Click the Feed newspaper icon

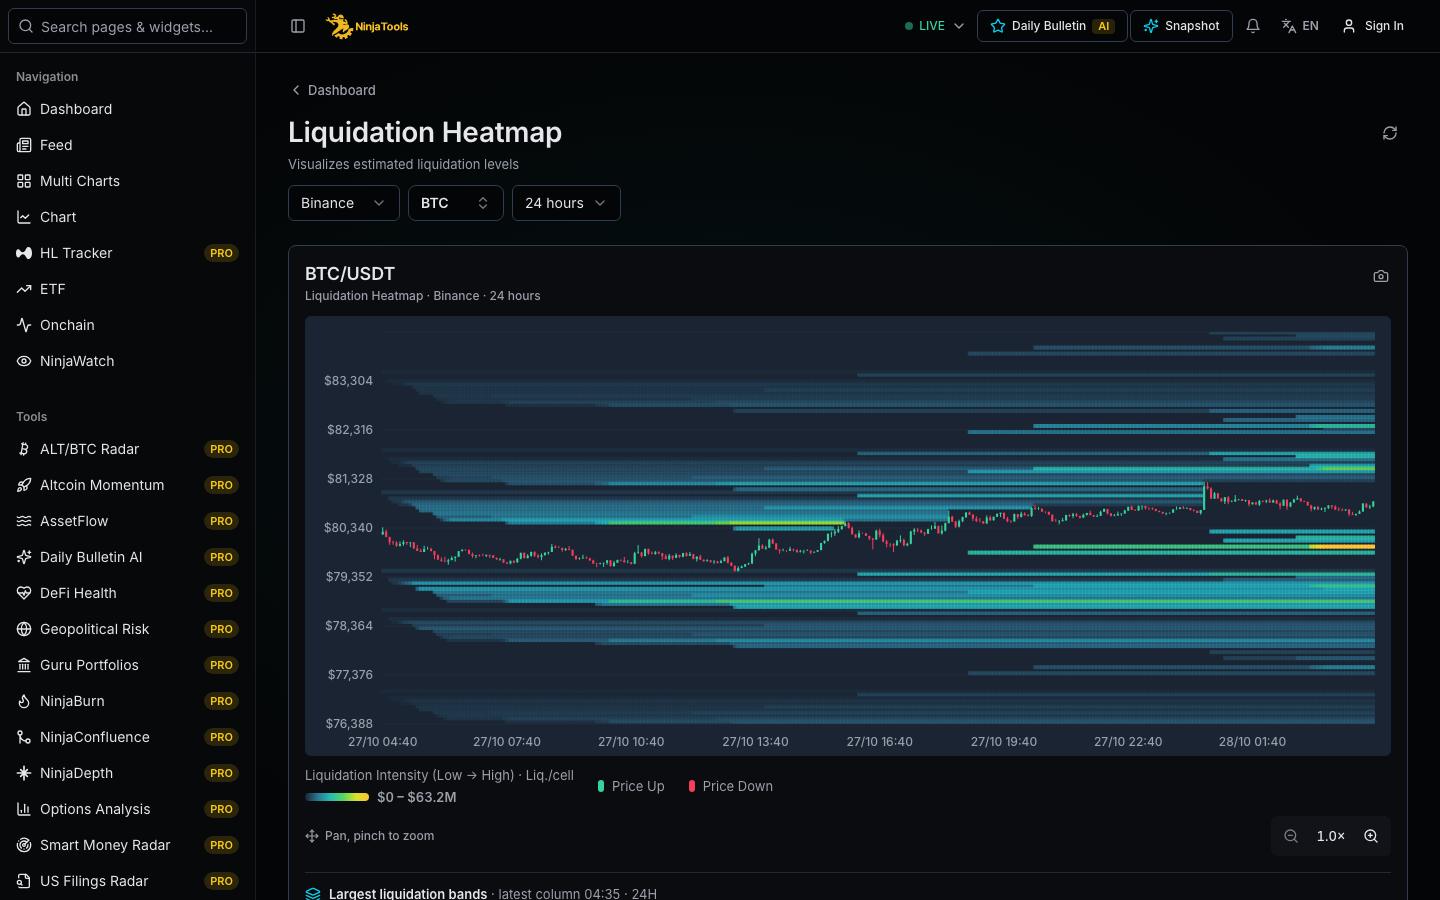(24, 145)
